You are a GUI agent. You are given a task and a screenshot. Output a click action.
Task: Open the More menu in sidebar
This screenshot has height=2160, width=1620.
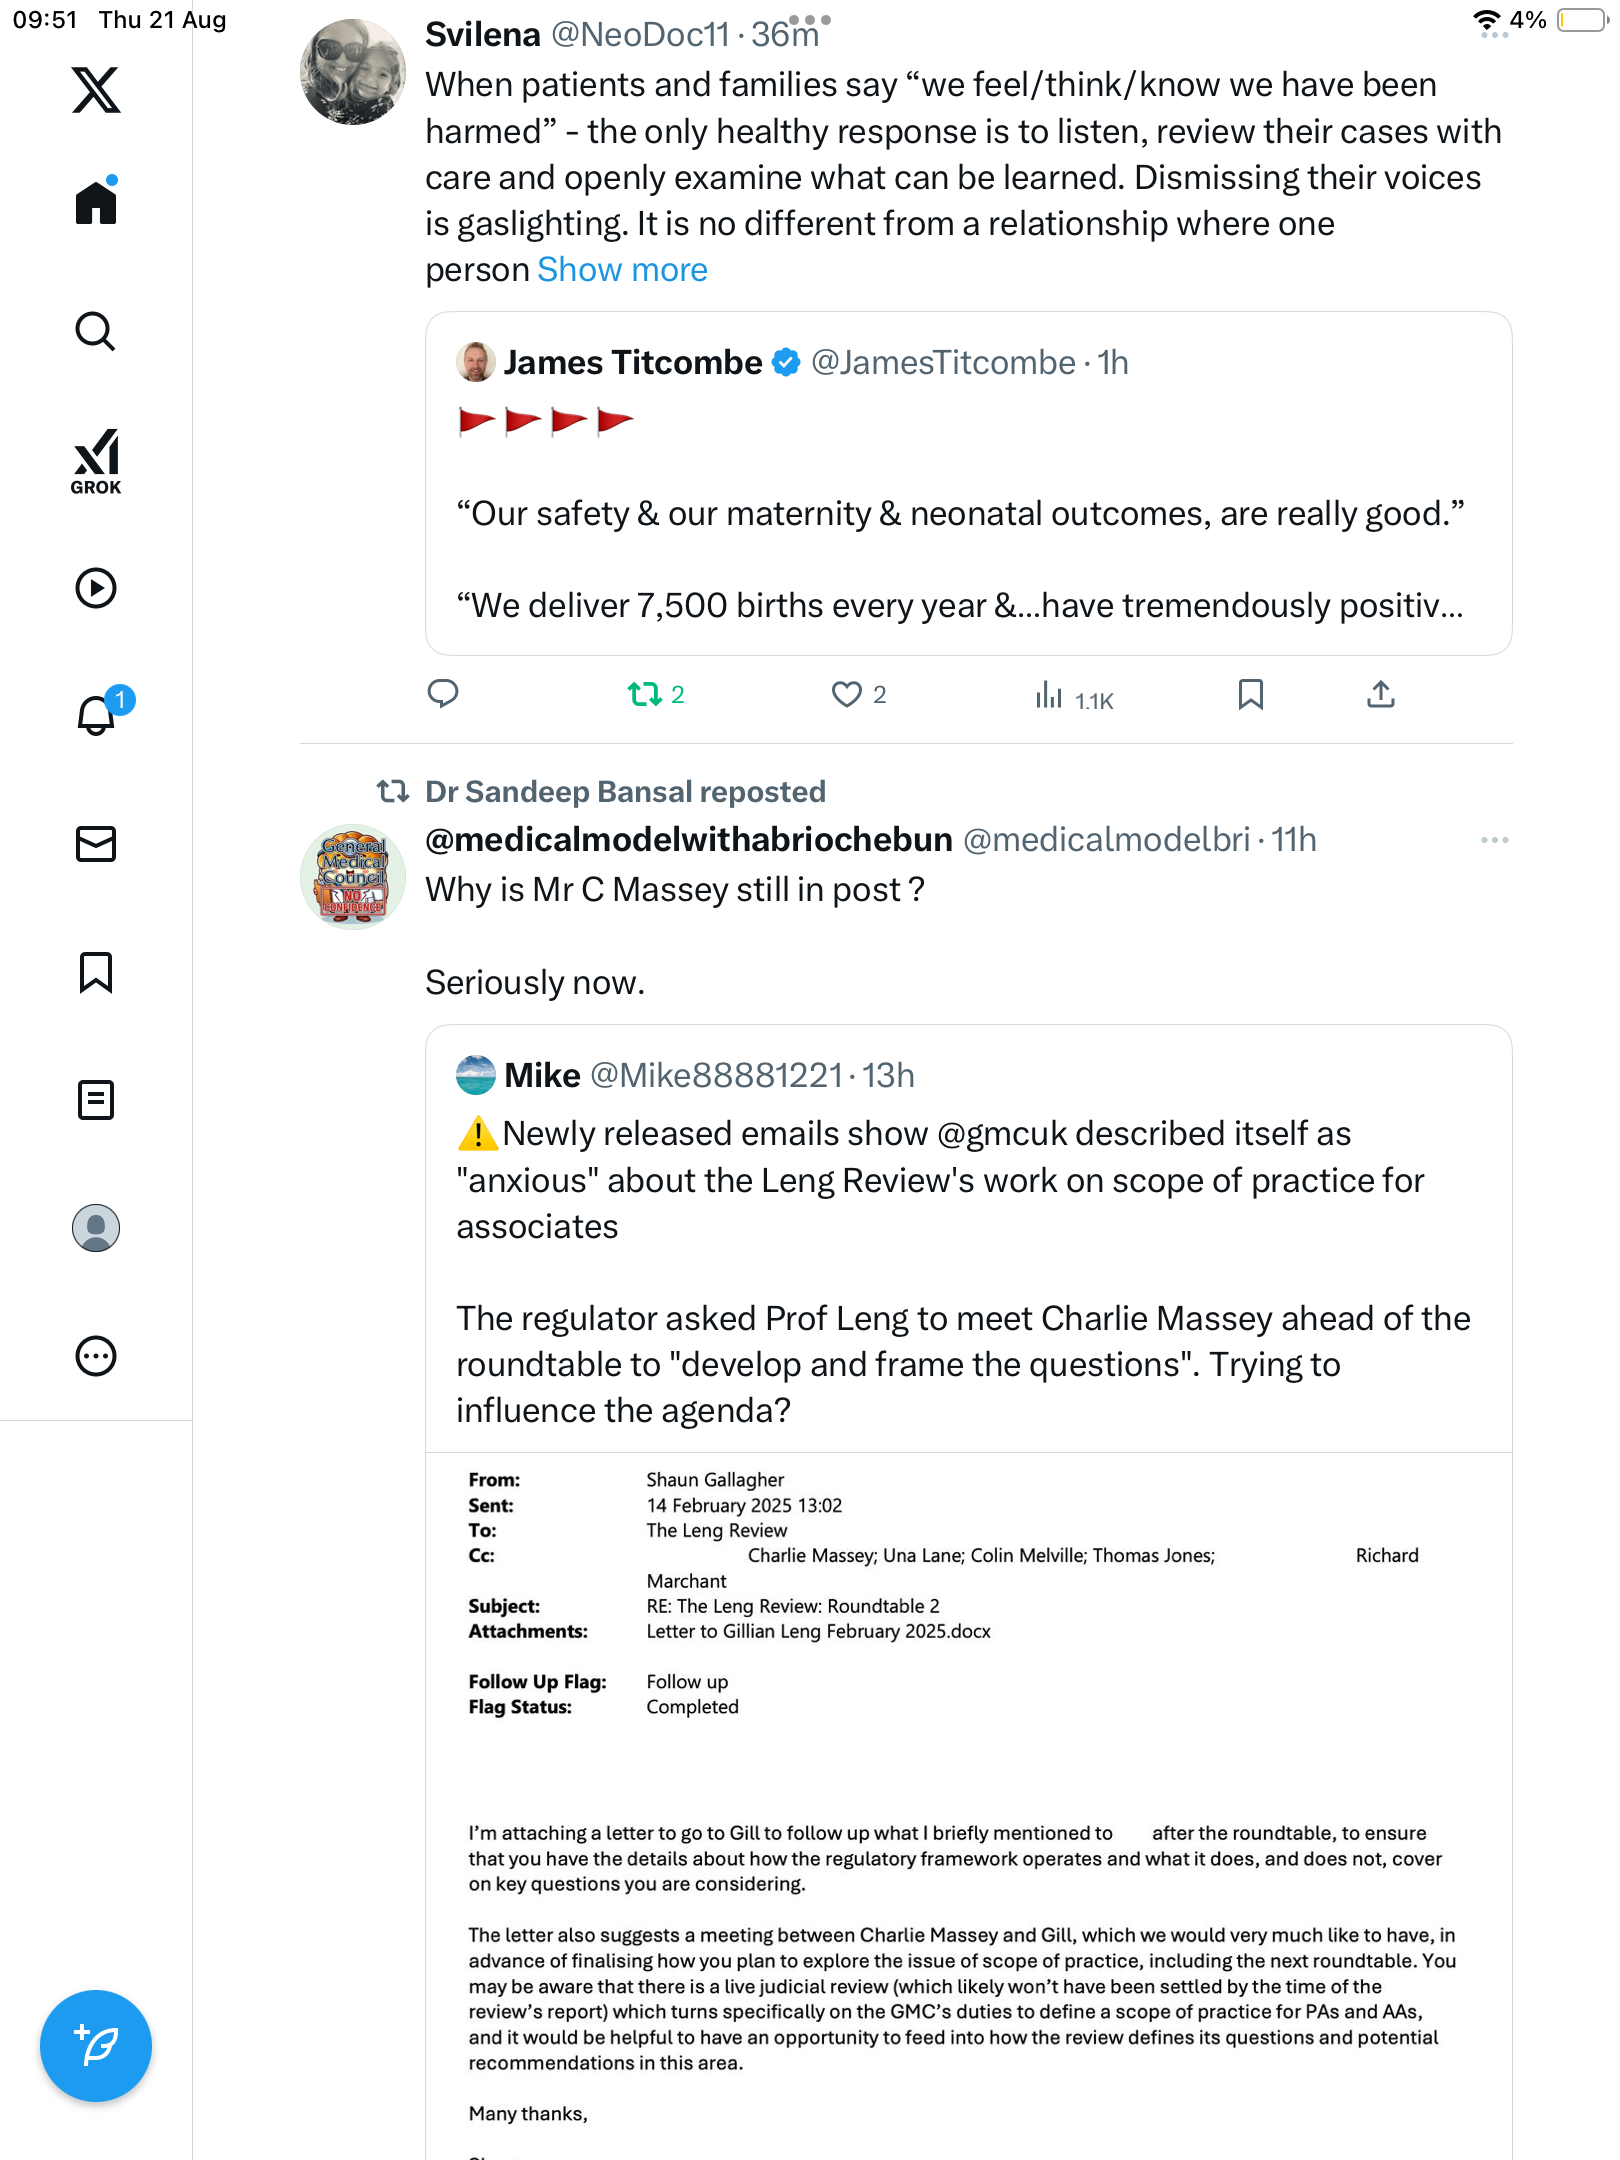(96, 1356)
